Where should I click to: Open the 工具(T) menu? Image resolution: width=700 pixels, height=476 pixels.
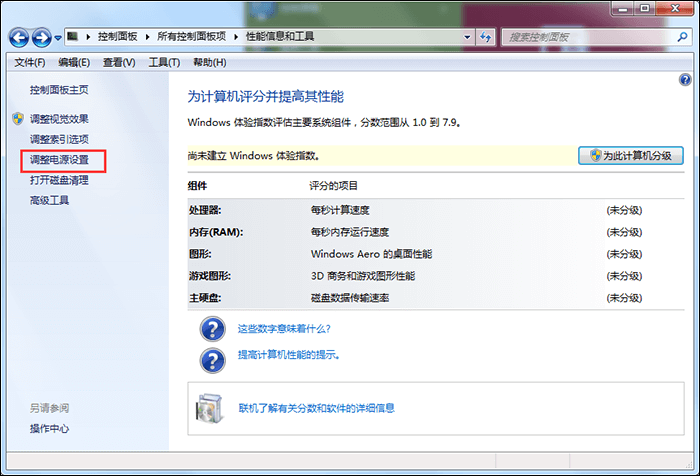click(x=164, y=63)
